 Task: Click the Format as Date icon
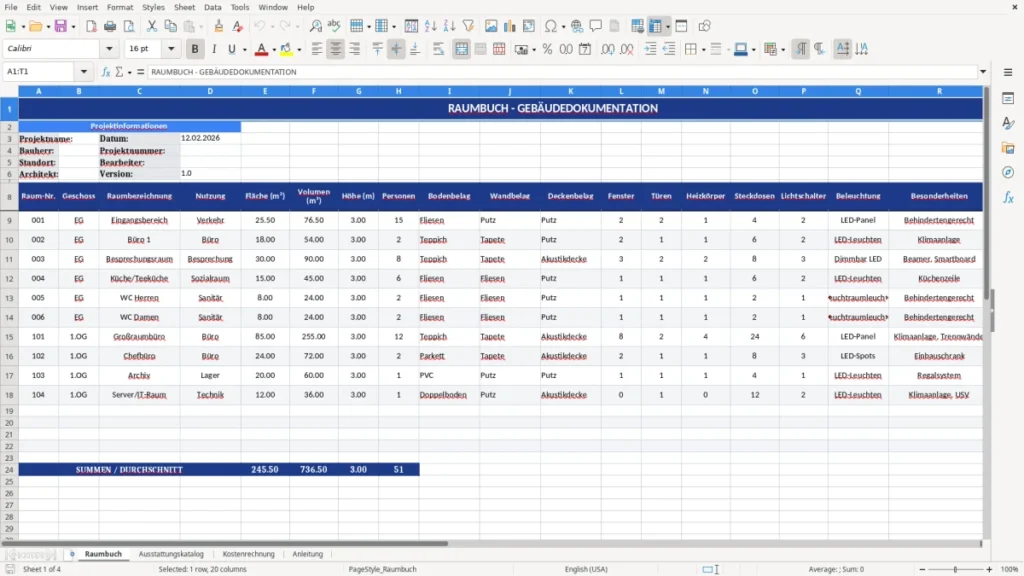[x=585, y=49]
